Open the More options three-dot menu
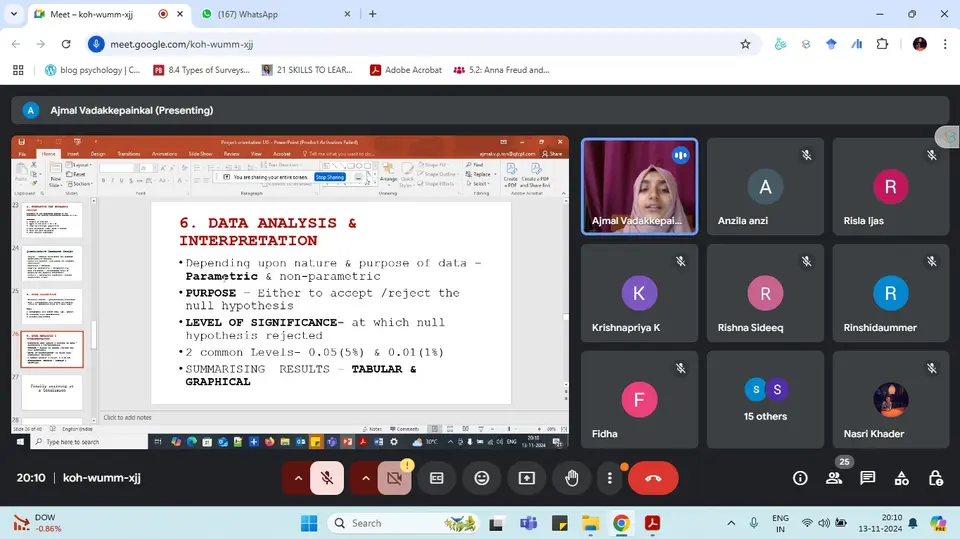 610,478
